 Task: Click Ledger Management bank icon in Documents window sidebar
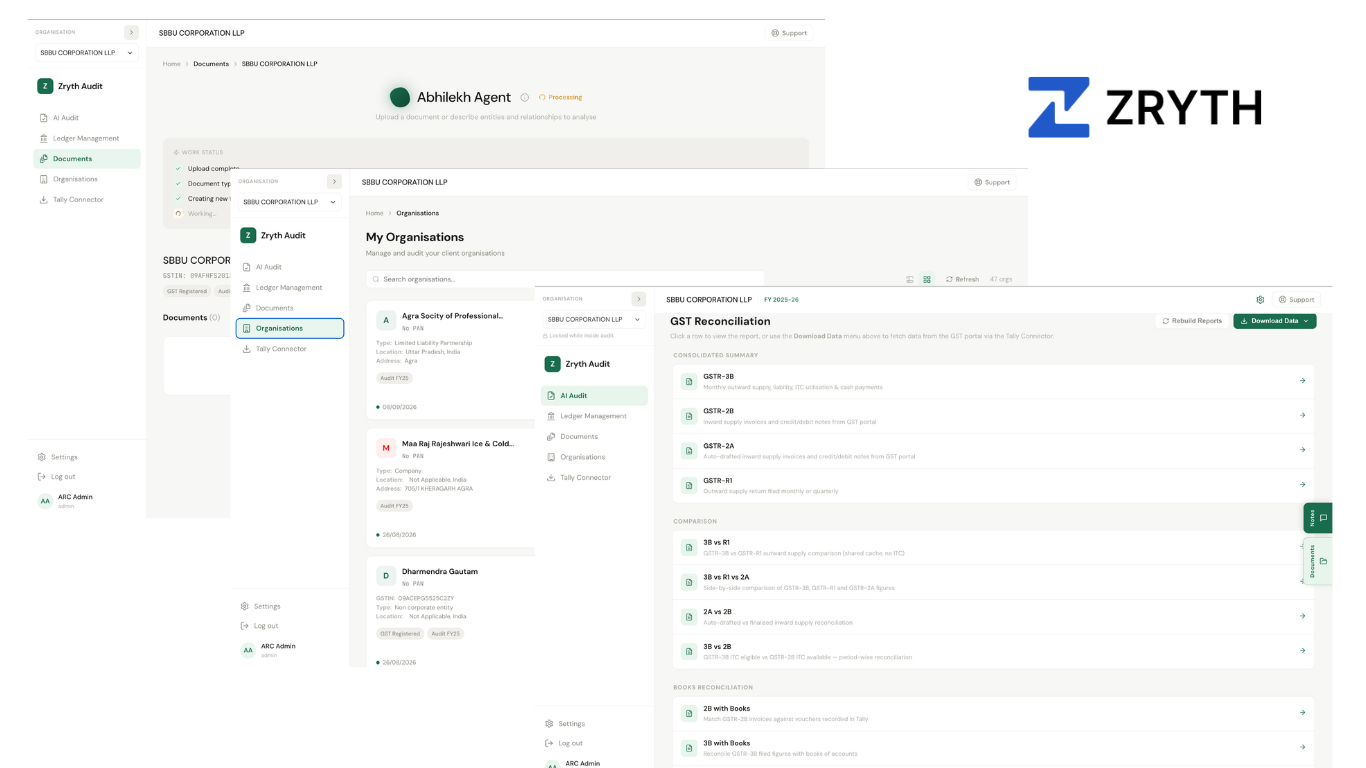tap(43, 138)
